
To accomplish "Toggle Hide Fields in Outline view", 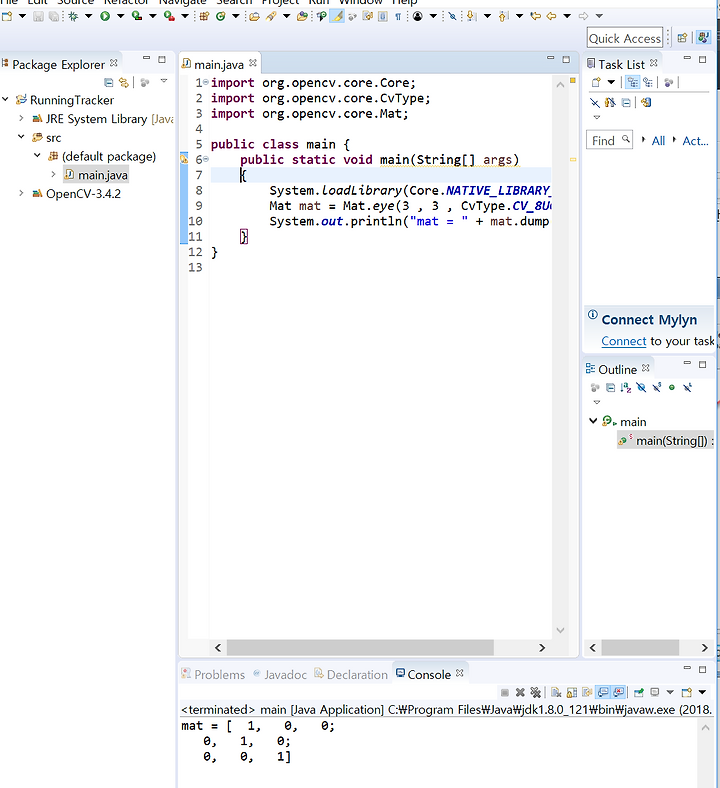I will [x=641, y=387].
